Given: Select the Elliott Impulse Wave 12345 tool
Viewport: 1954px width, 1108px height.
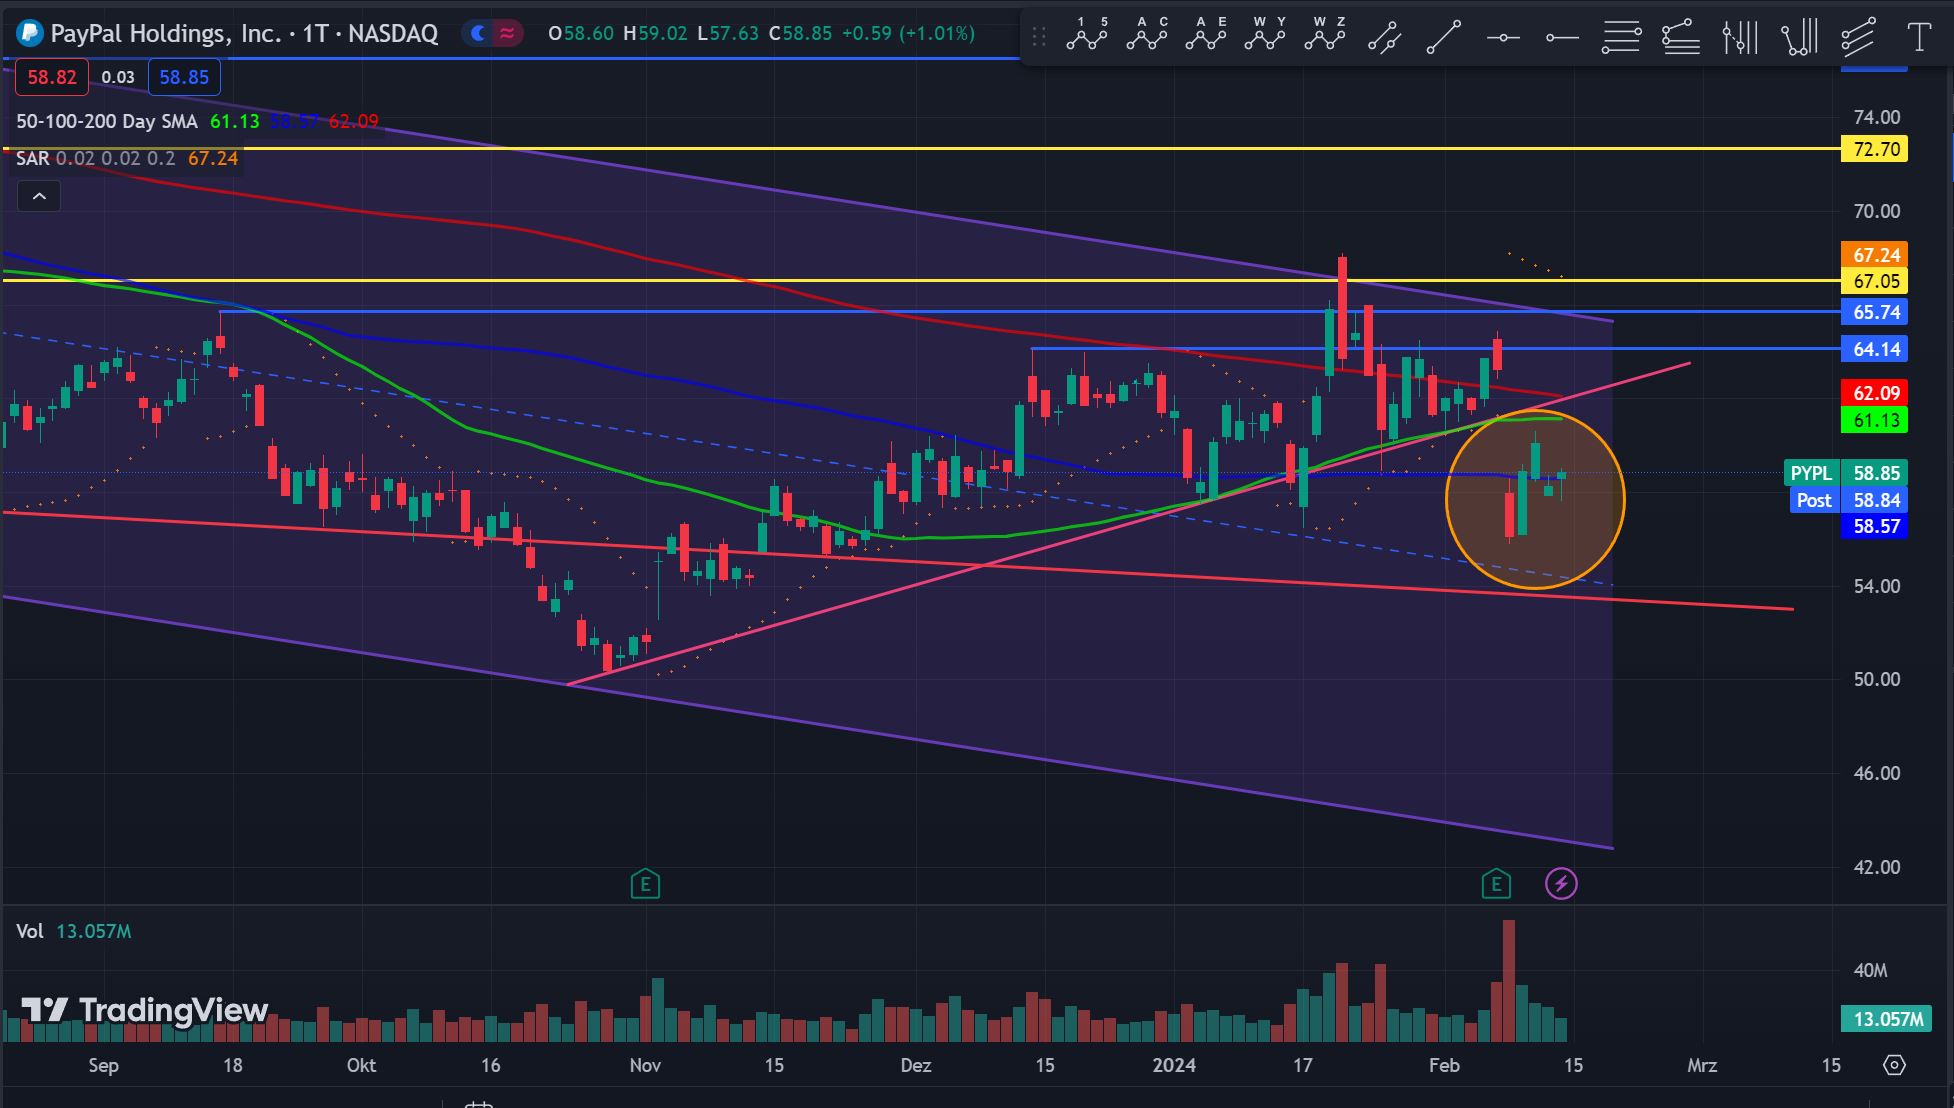Looking at the screenshot, I should (1087, 36).
